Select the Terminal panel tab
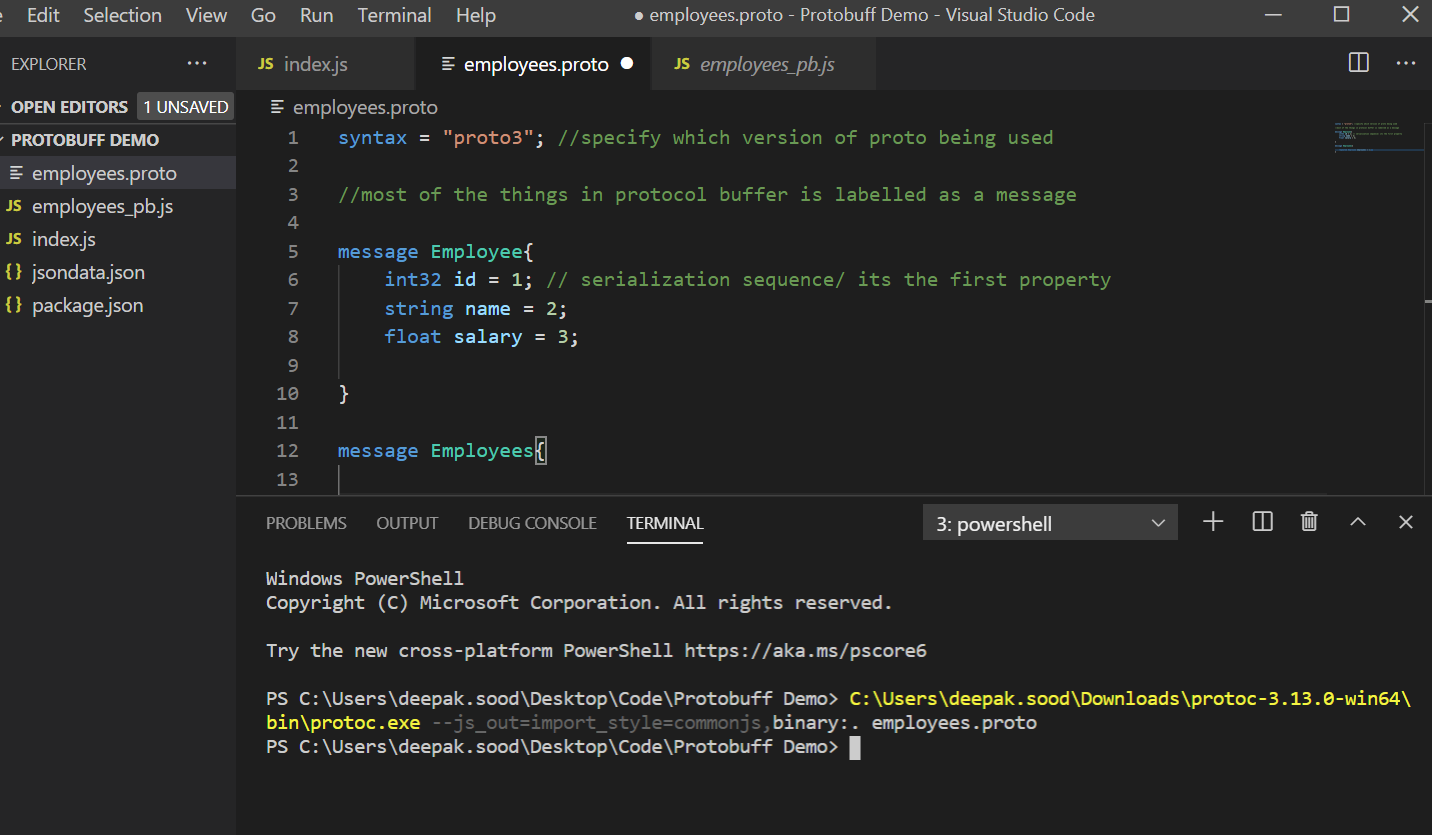Viewport: 1432px width, 835px height. (665, 523)
